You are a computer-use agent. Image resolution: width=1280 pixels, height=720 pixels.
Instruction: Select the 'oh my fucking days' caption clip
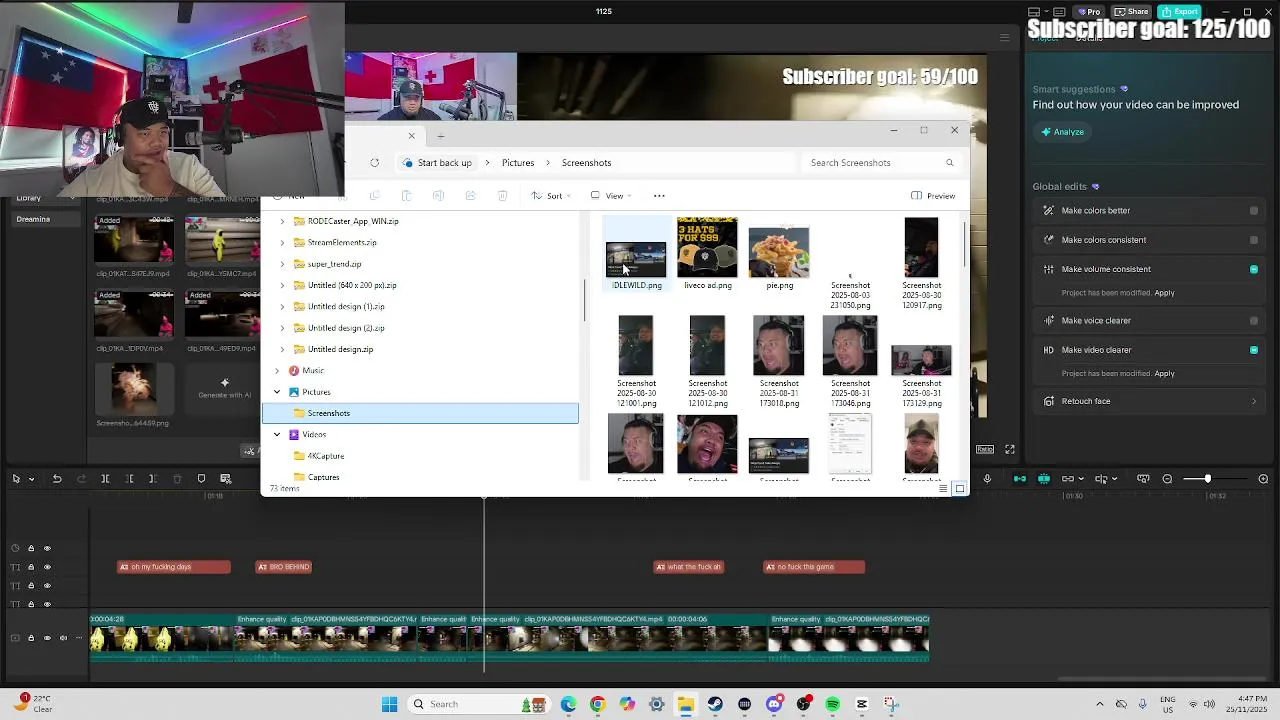[174, 567]
